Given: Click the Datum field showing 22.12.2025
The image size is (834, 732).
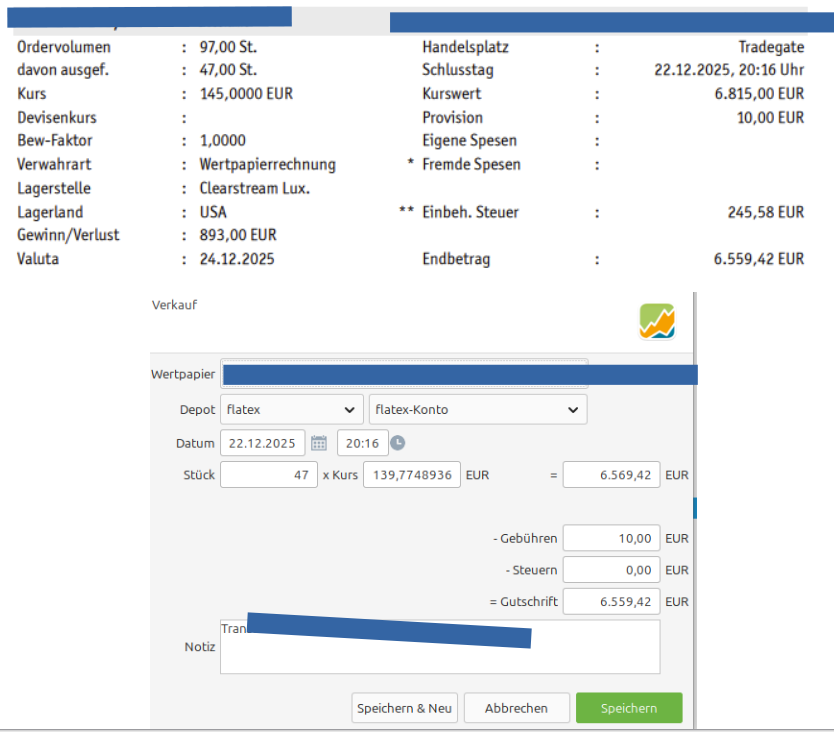Looking at the screenshot, I should [x=262, y=443].
